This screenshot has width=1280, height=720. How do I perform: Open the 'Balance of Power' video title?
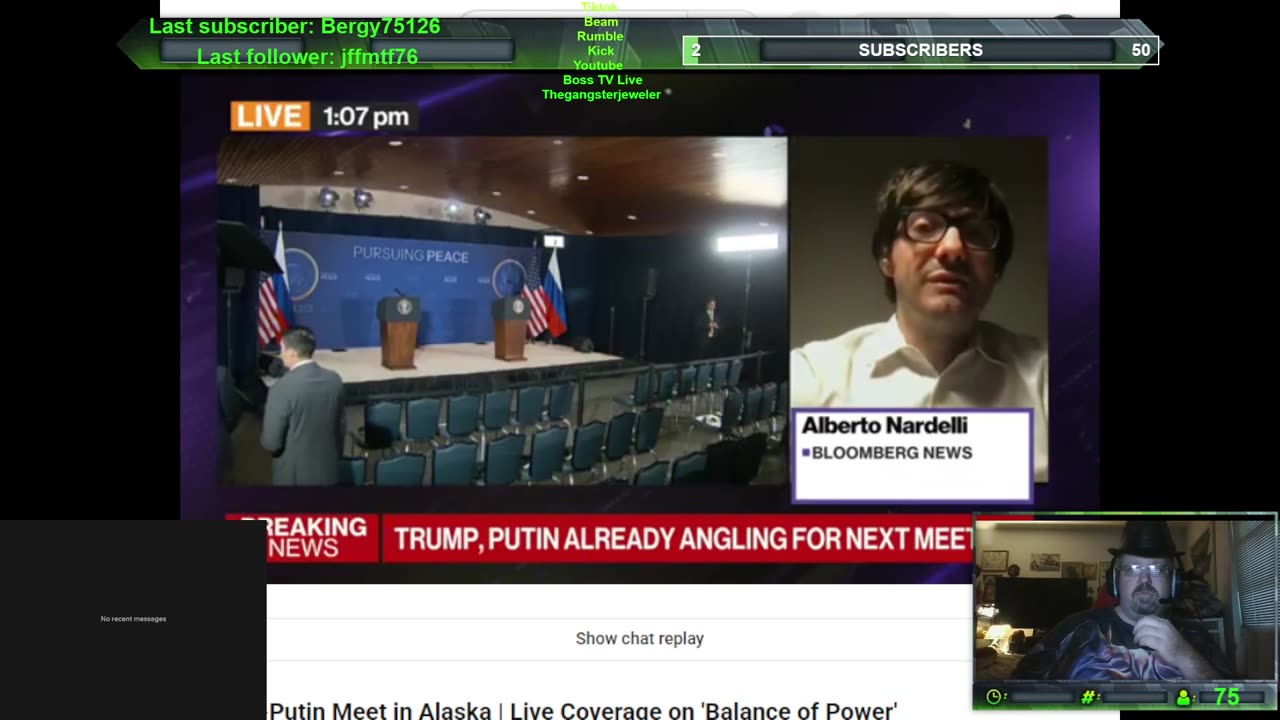(x=583, y=711)
